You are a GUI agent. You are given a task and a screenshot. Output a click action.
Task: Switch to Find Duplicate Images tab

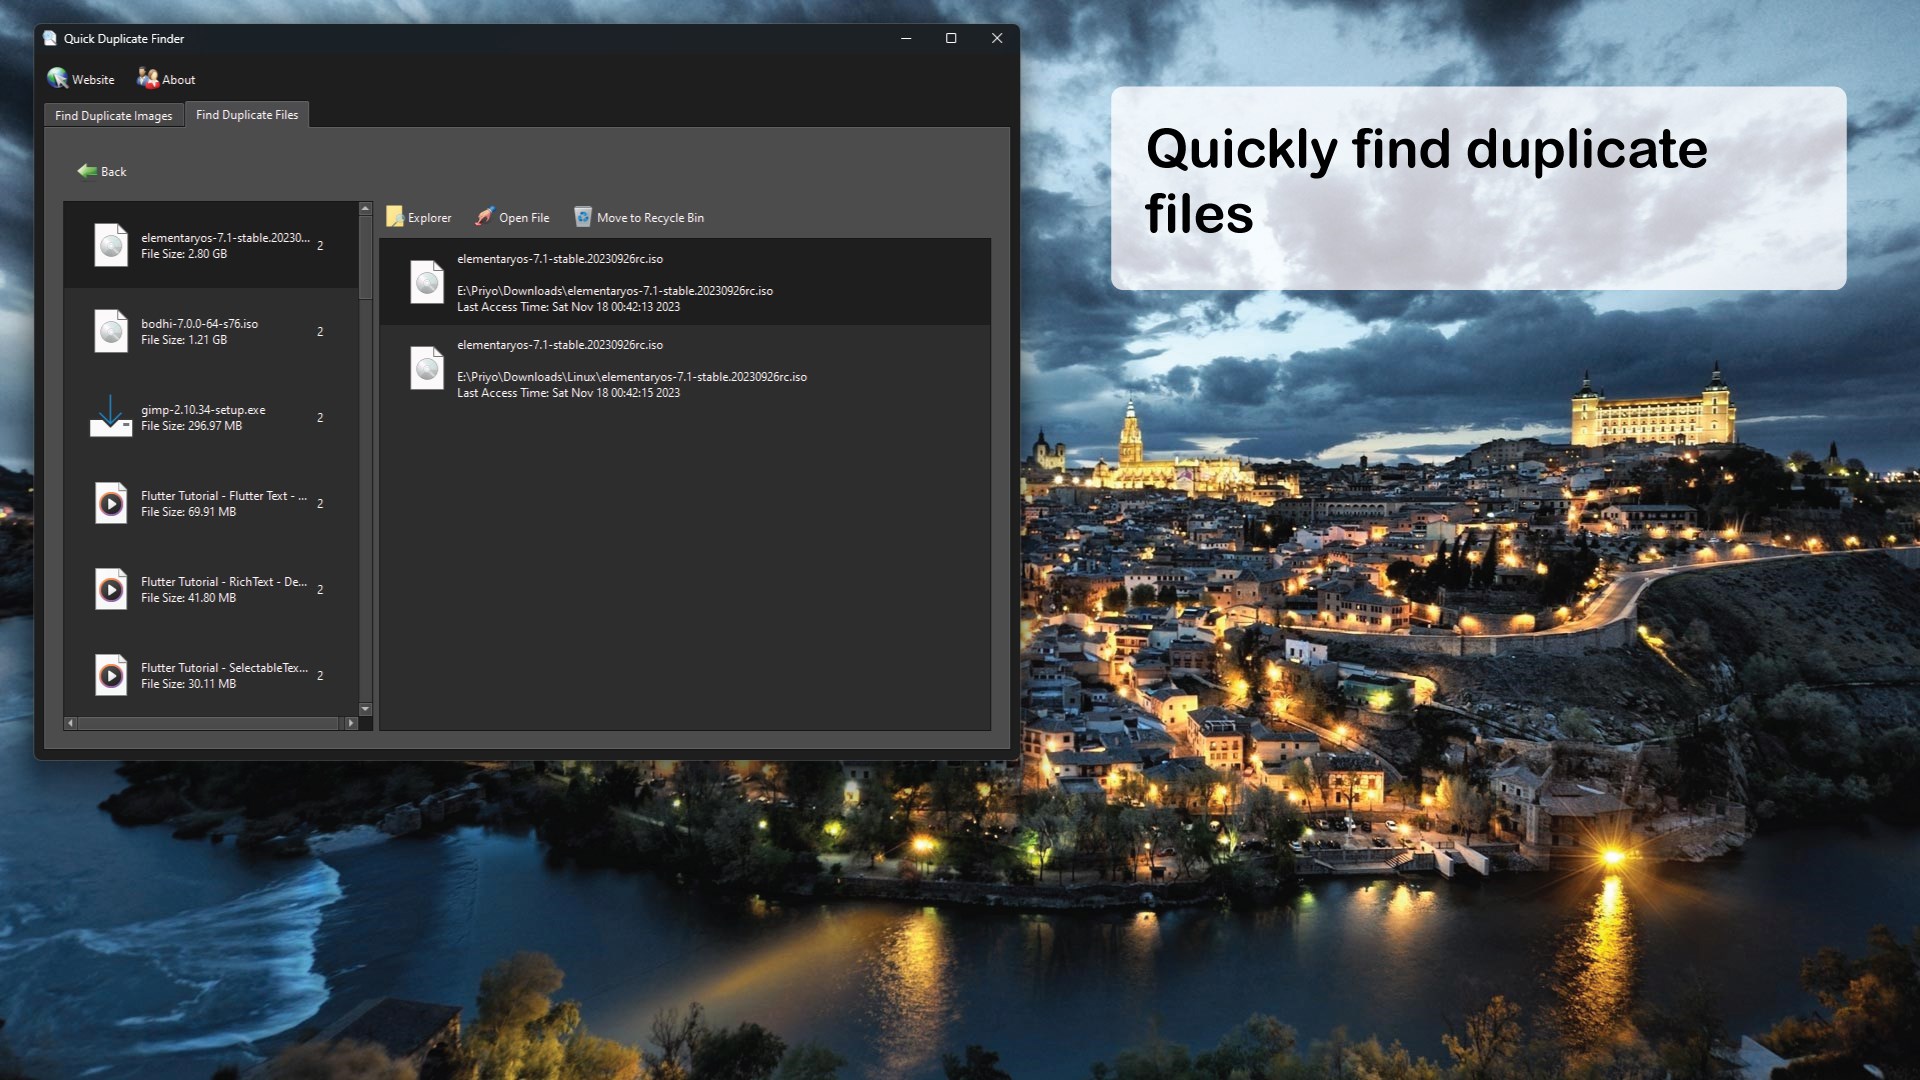pyautogui.click(x=113, y=116)
